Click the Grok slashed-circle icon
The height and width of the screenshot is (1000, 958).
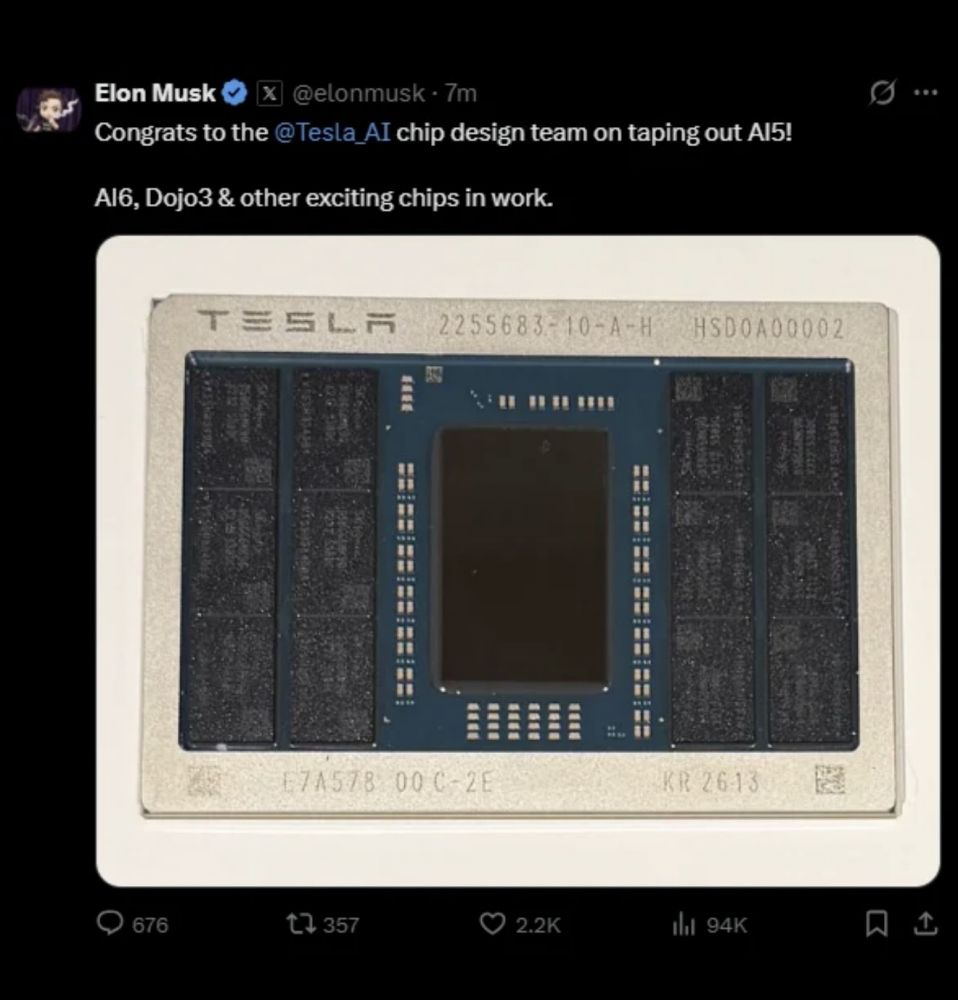click(x=883, y=93)
